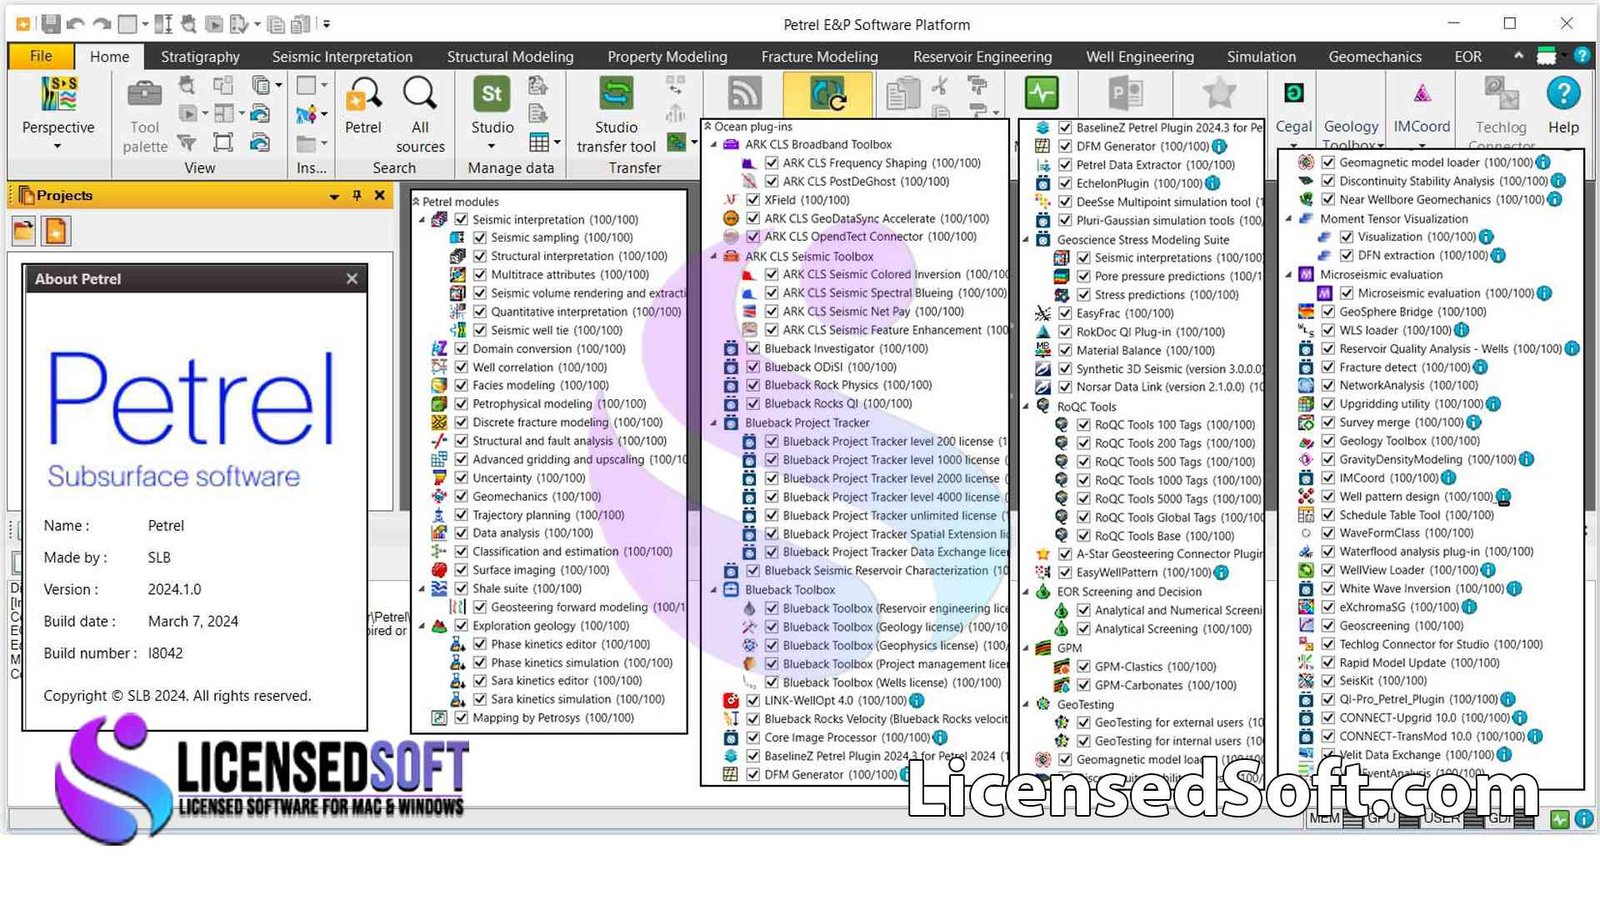Click the RSS feed ribbon icon
The image size is (1600, 900).
[x=744, y=94]
